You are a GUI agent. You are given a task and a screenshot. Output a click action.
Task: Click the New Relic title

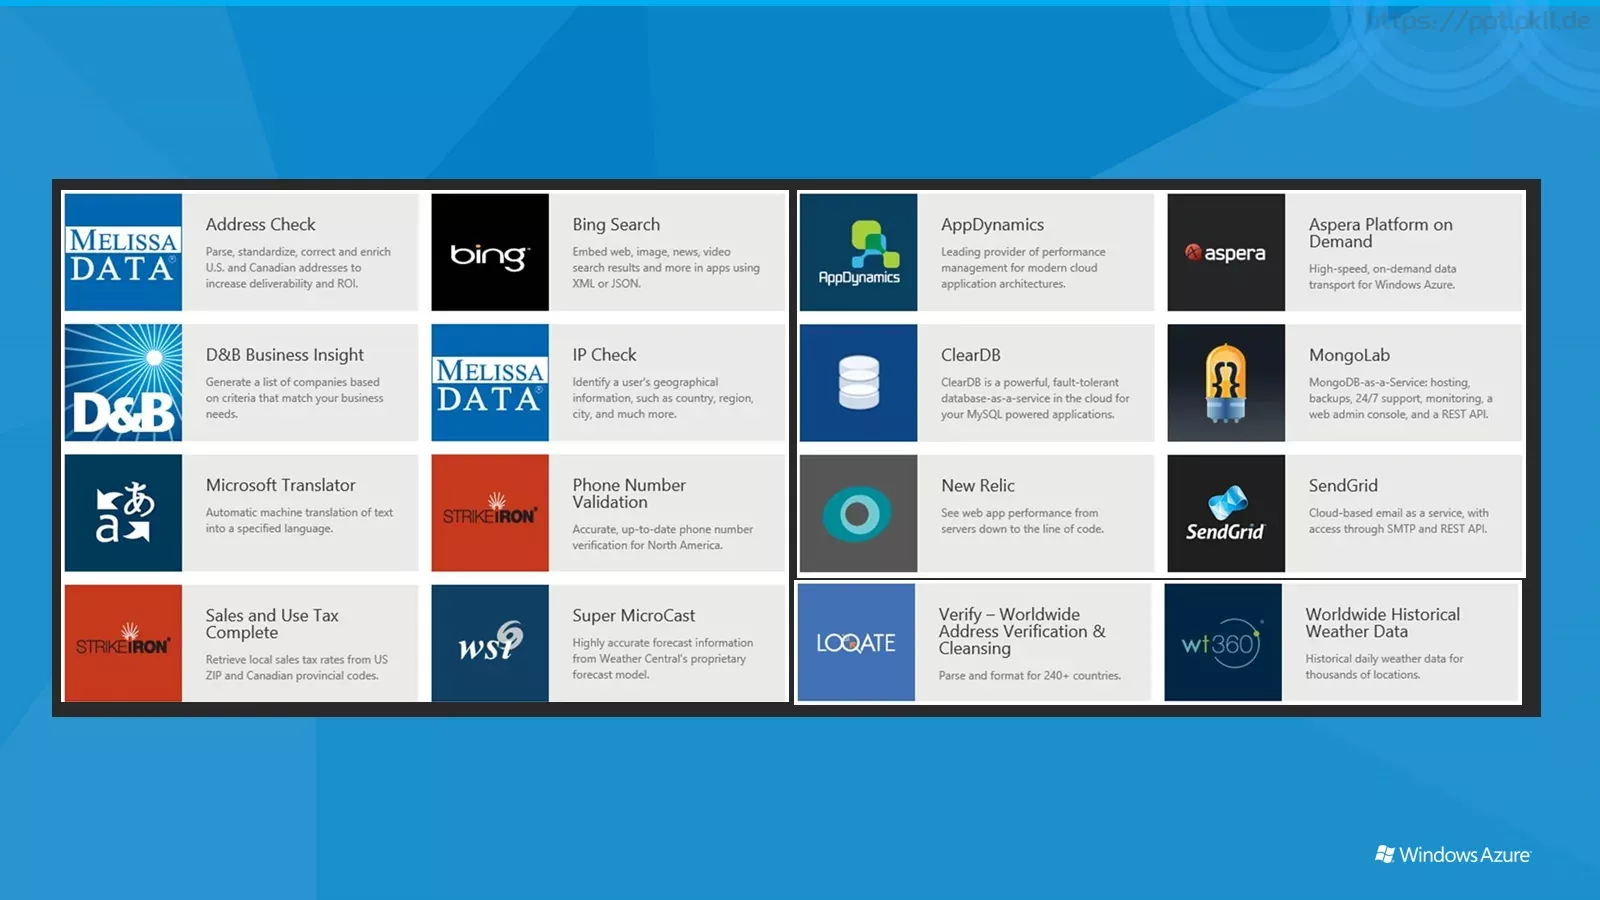tap(978, 485)
